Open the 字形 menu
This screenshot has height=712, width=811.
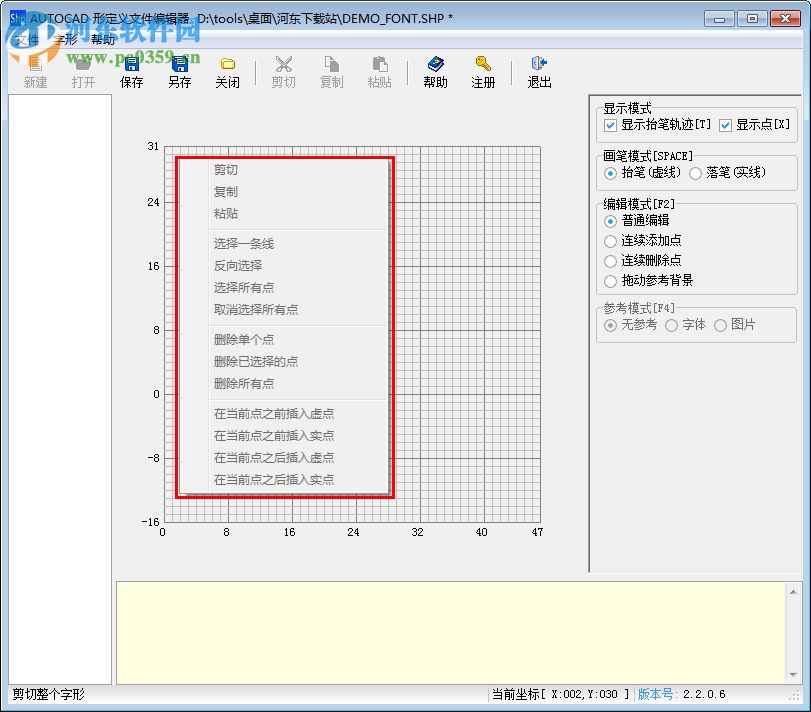click(64, 40)
